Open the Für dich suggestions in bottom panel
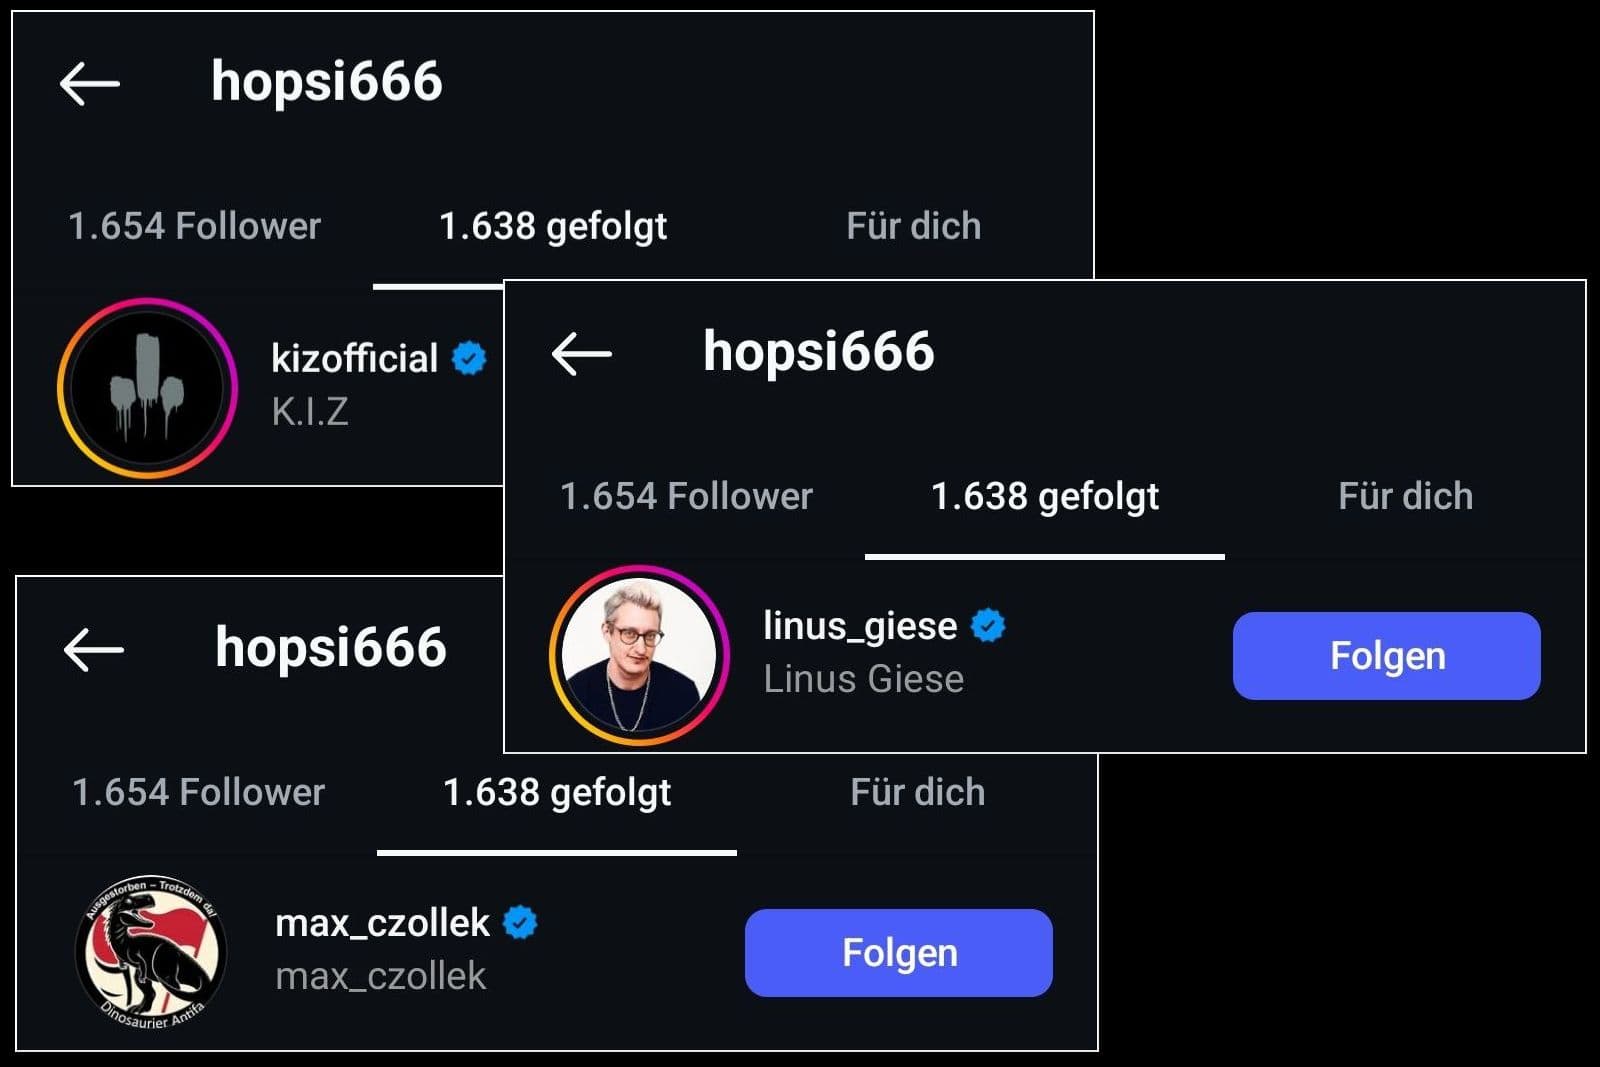 click(x=917, y=792)
